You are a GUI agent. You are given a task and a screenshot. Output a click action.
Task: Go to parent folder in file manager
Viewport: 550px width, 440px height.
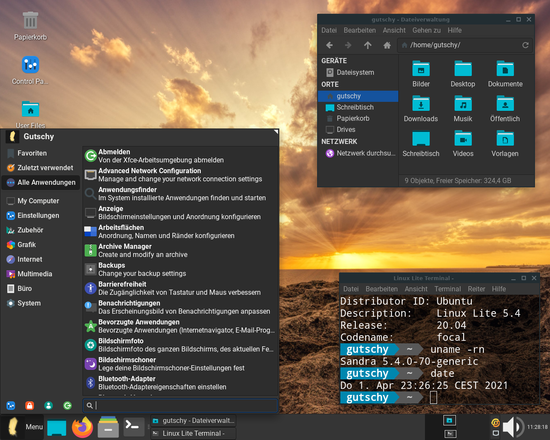tap(367, 45)
